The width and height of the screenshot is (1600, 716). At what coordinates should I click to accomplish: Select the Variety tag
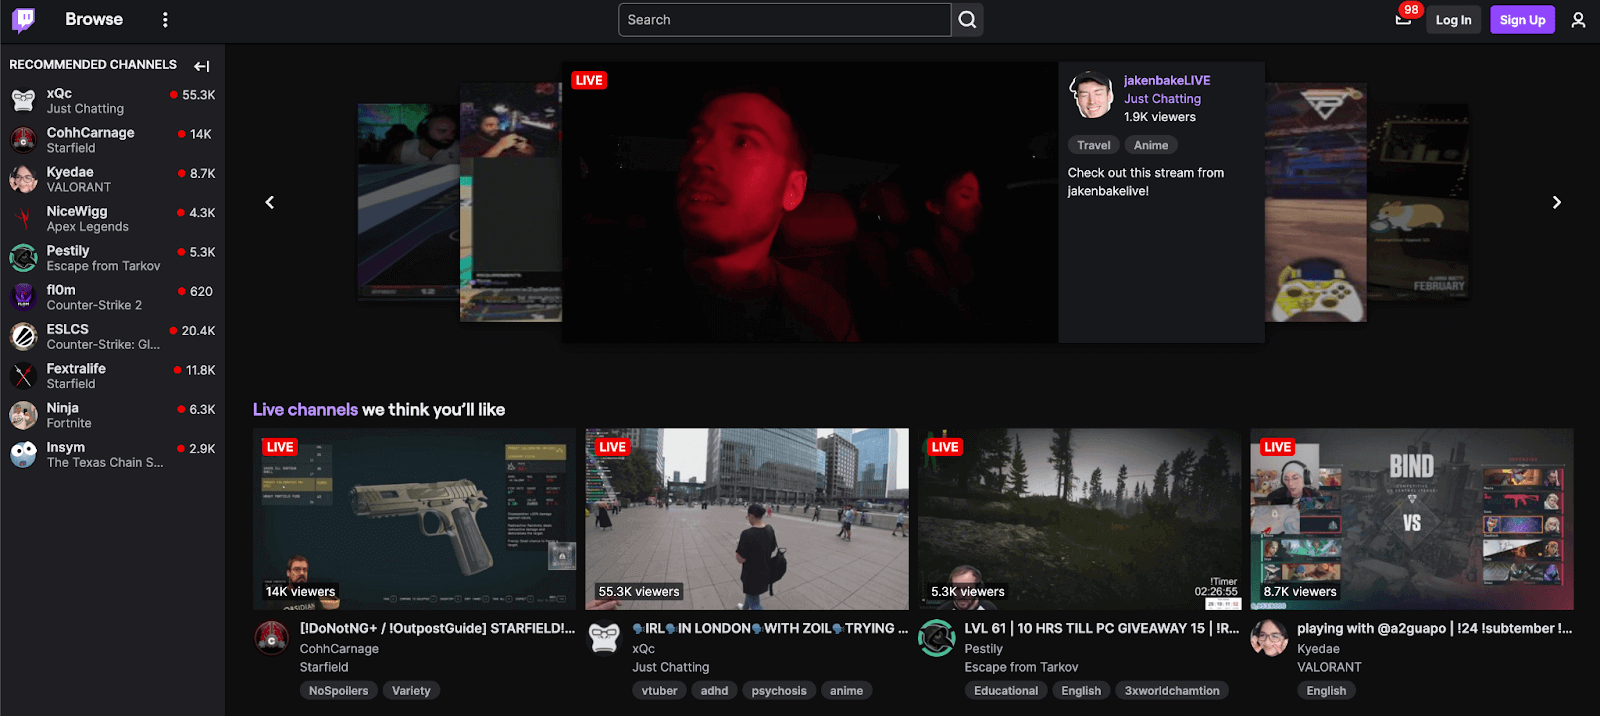pyautogui.click(x=411, y=691)
